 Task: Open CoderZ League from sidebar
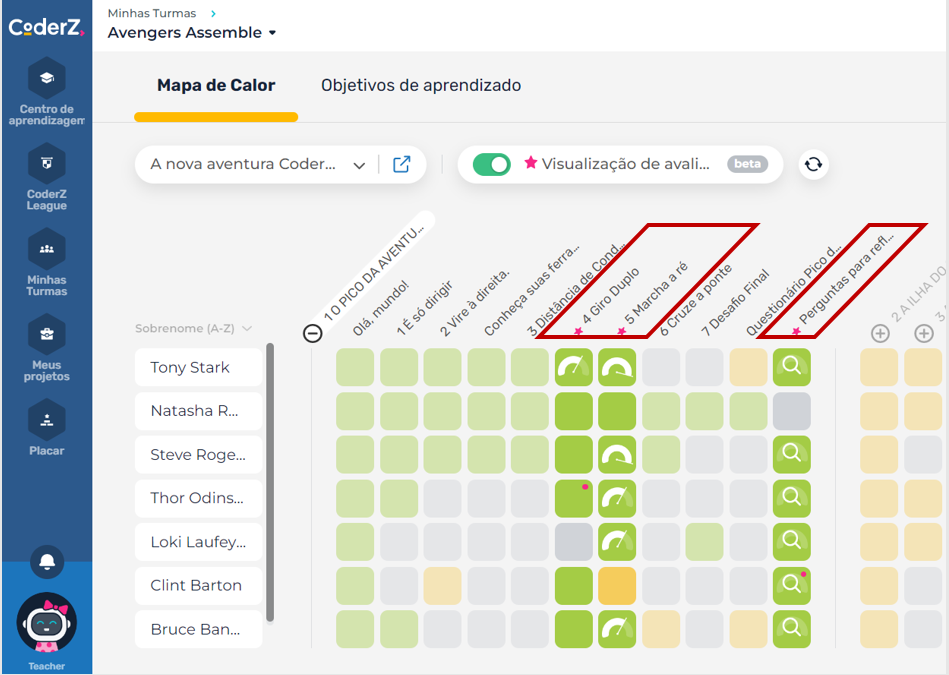point(46,177)
